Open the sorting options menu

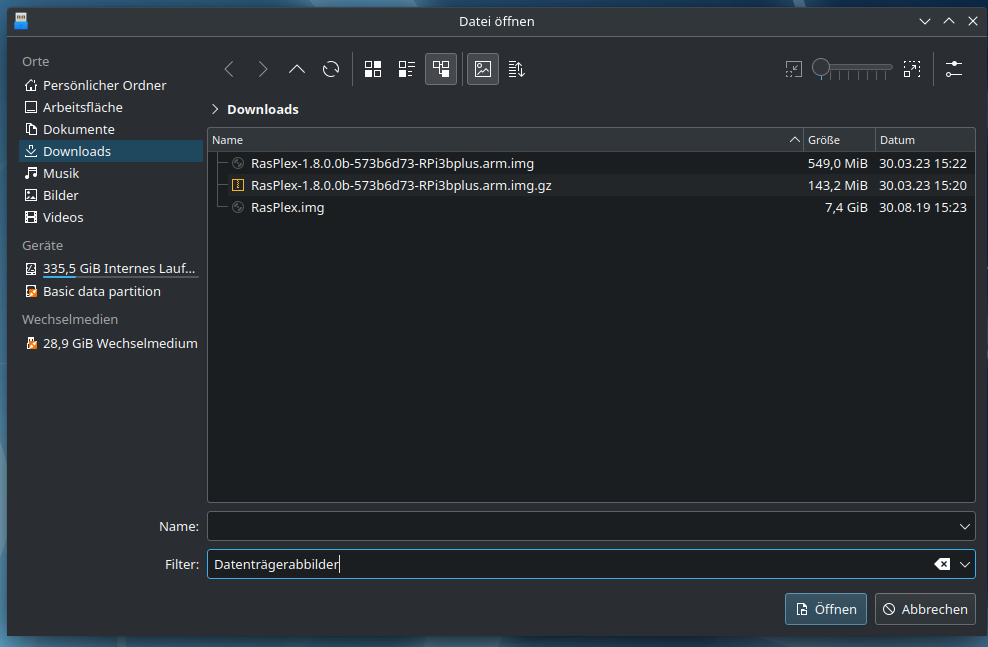[x=517, y=69]
